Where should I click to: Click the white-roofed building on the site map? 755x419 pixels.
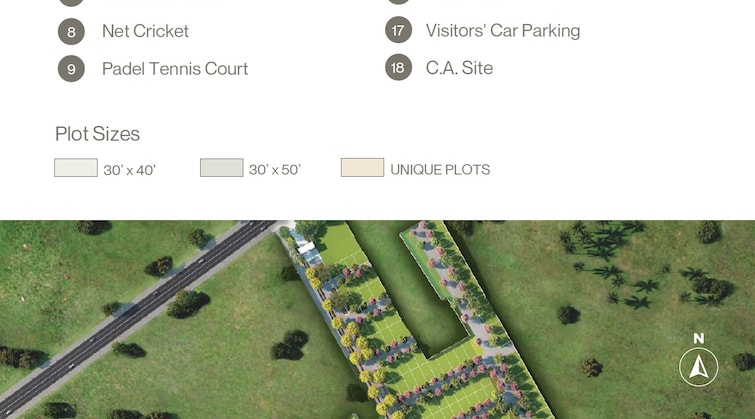(305, 247)
